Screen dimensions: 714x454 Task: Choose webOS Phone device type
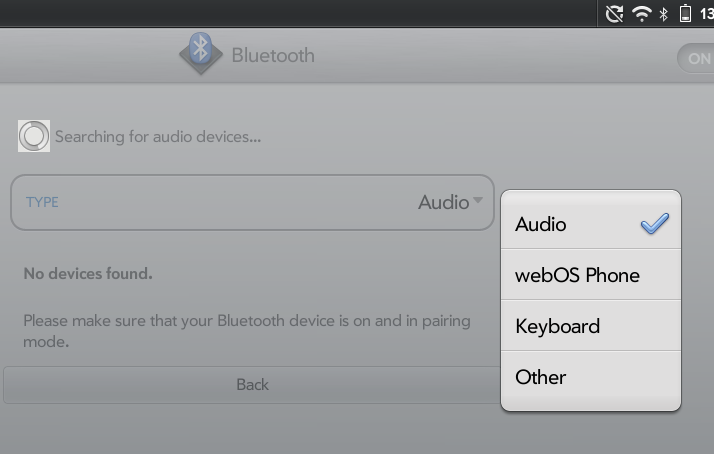click(x=577, y=275)
